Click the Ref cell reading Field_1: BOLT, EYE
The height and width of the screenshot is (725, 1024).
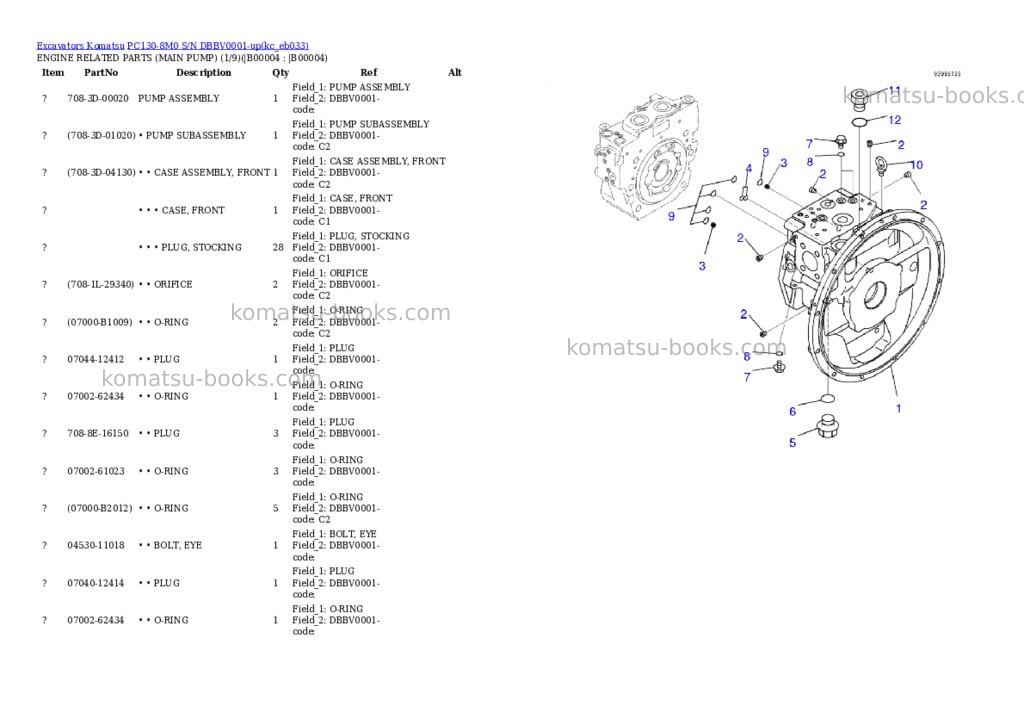[x=336, y=545]
